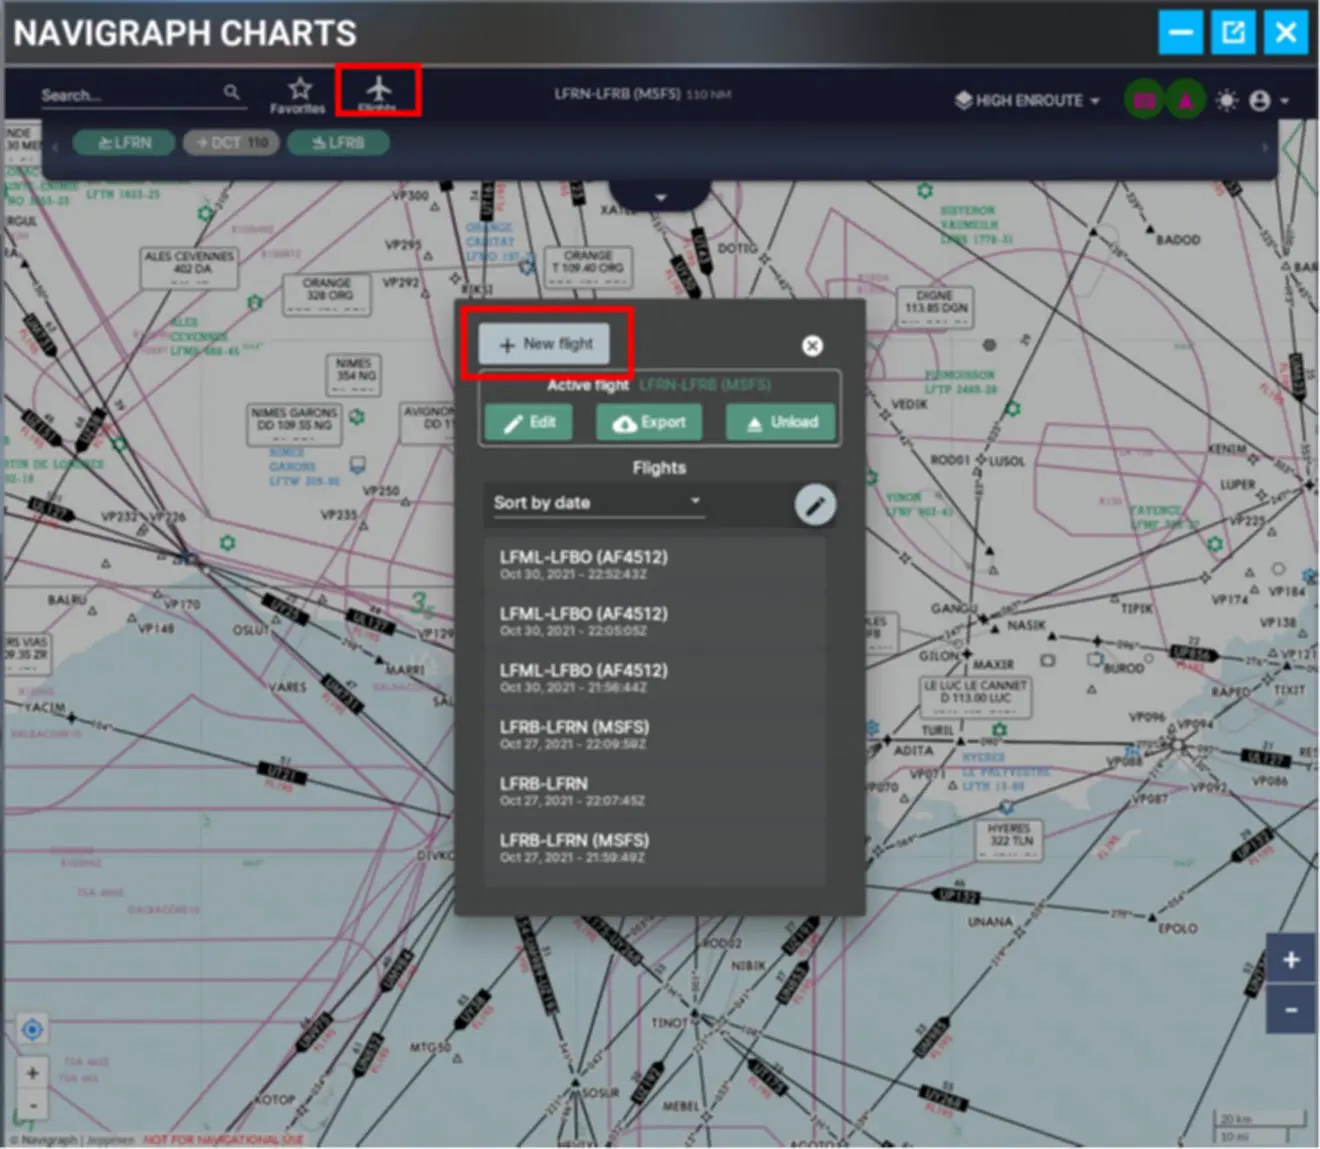Select flight LFML-LFBO Oct 30 21:56:44Z
Viewport: 1320px width, 1149px height.
(x=654, y=678)
